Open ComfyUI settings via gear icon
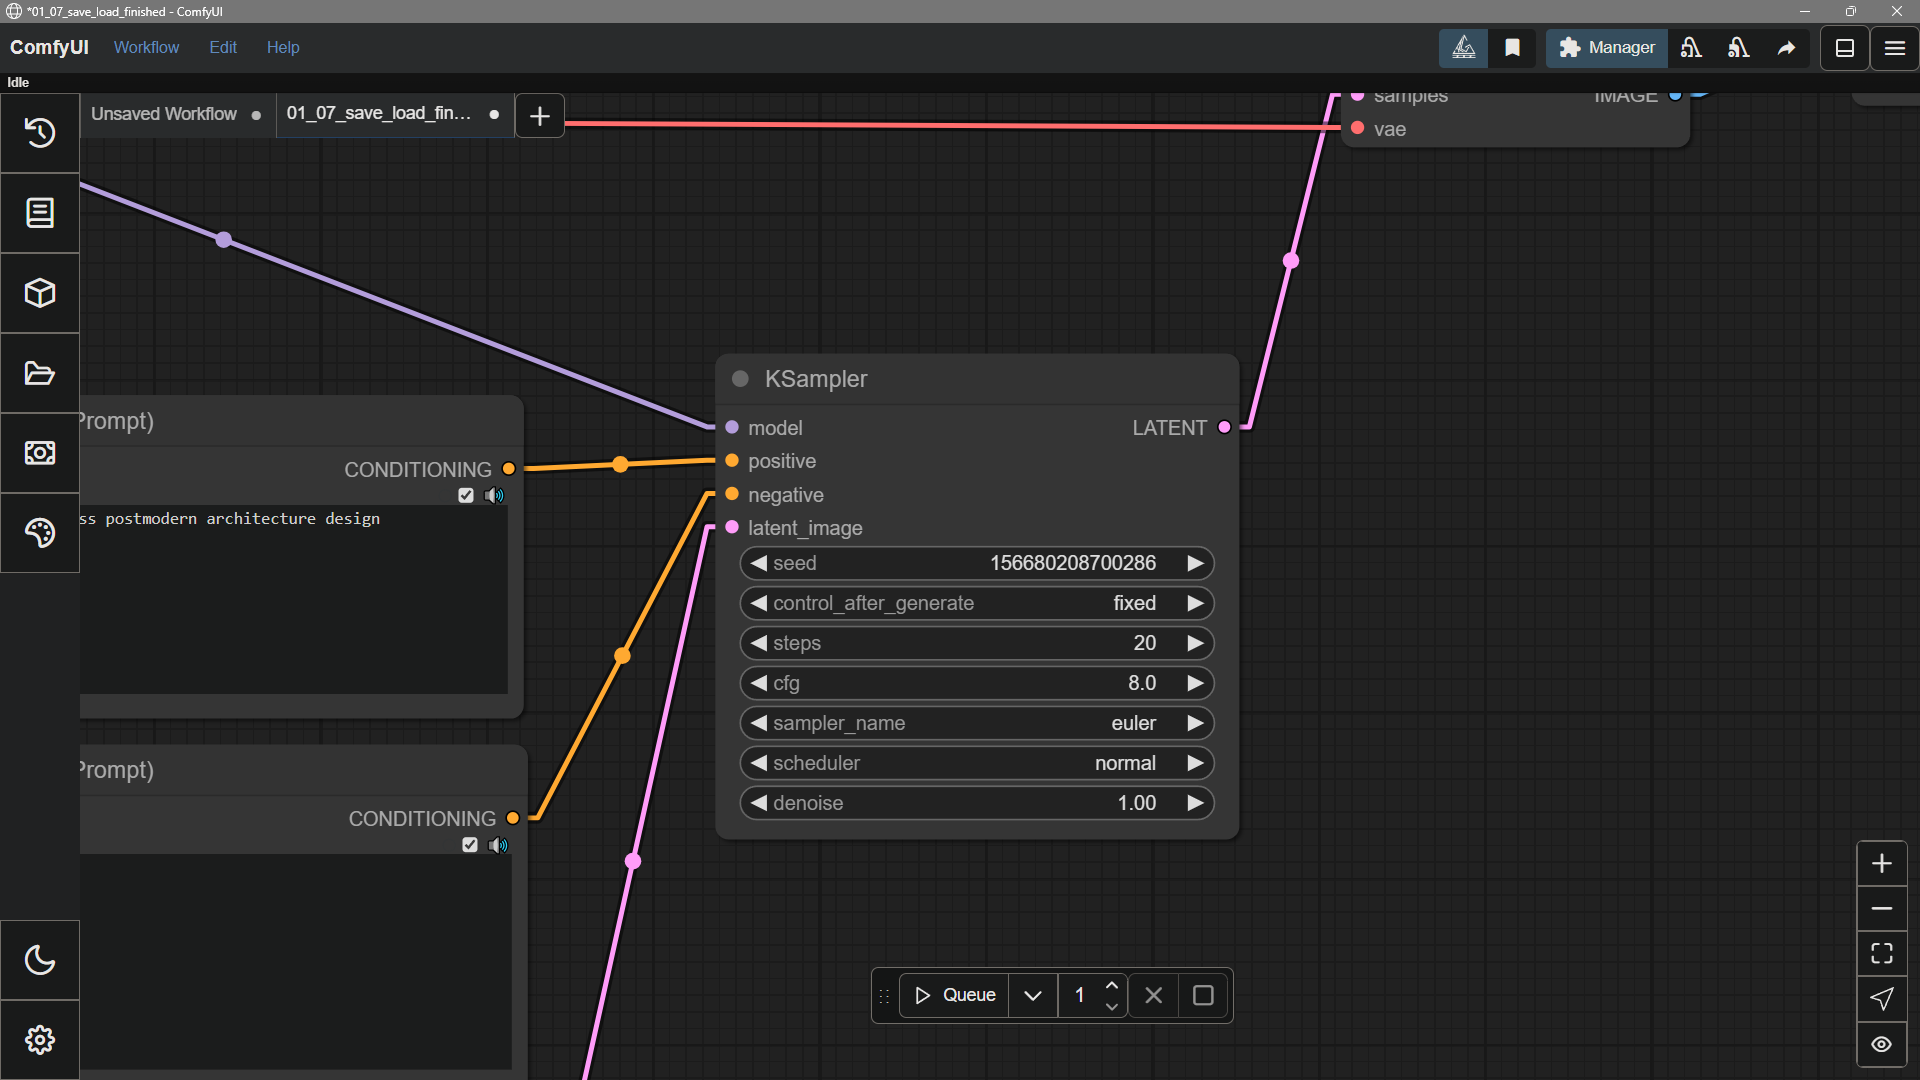 (x=40, y=1039)
